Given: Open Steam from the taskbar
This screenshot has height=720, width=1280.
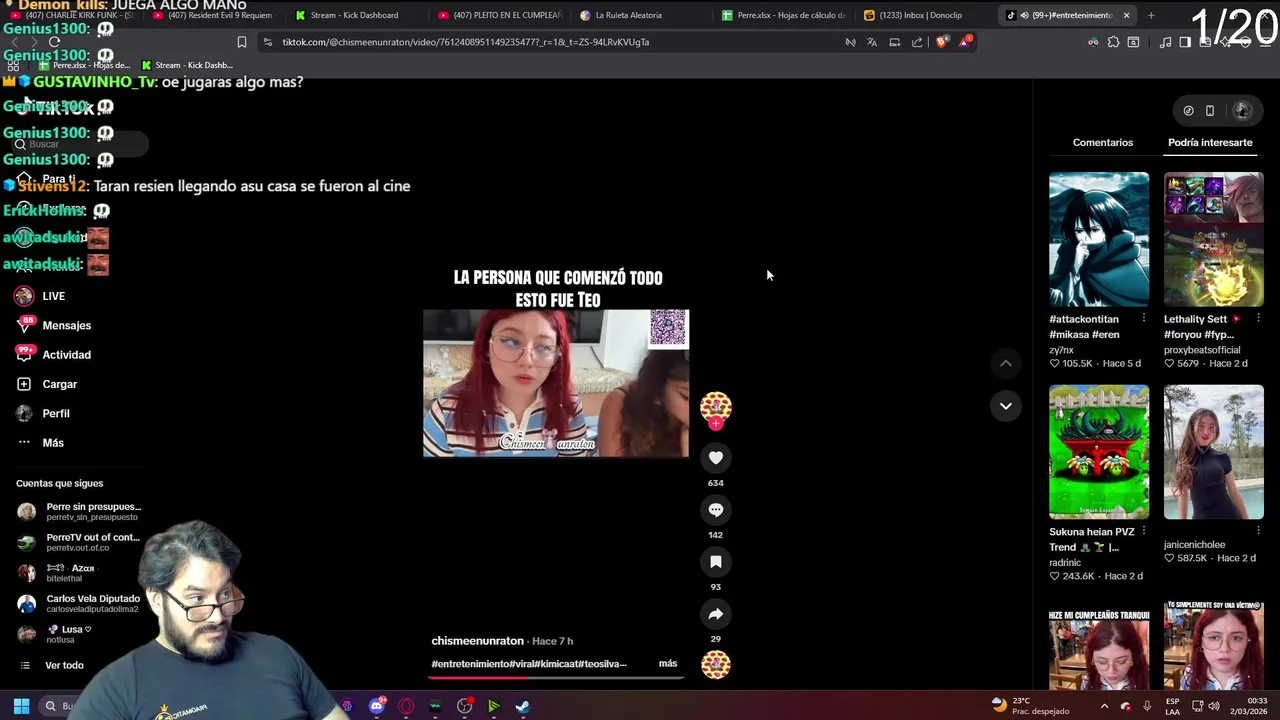Looking at the screenshot, I should 522,706.
